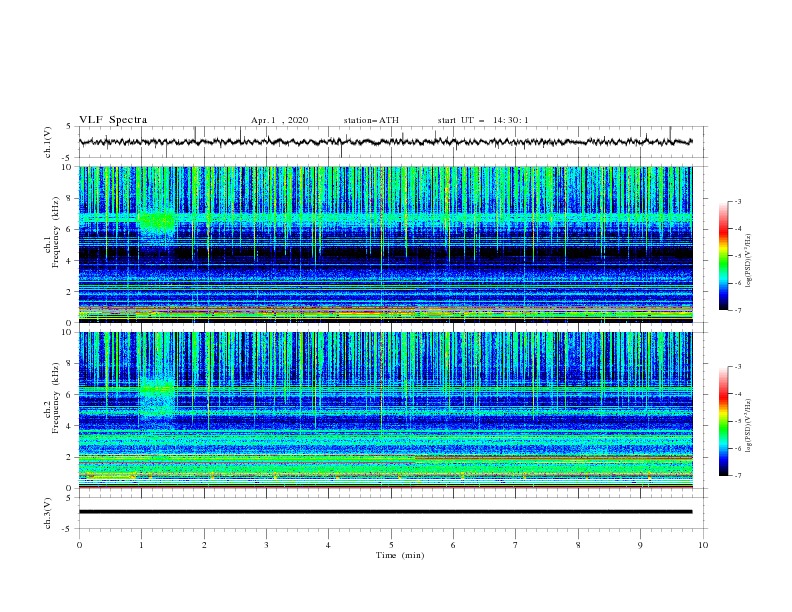Click the "Time (min)" x-axis label
The image size is (792, 612).
pyautogui.click(x=400, y=555)
